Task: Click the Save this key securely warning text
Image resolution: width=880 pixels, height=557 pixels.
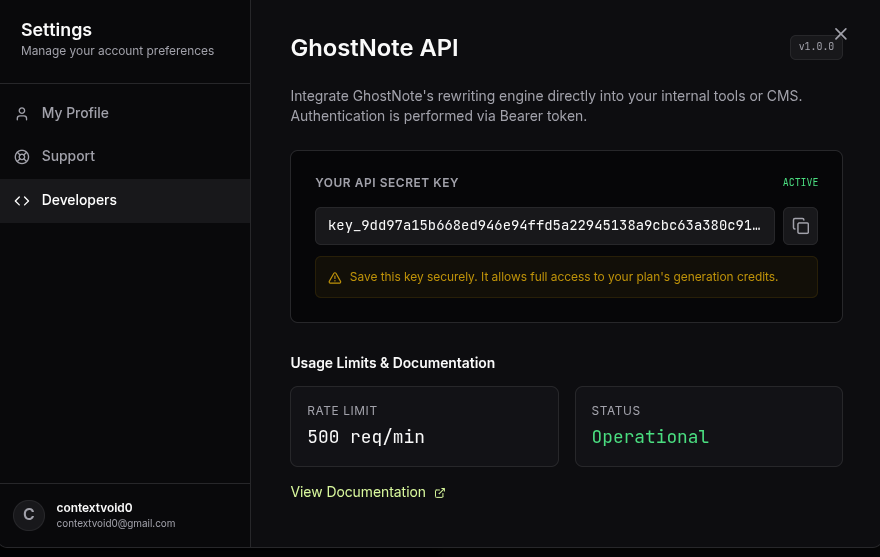Action: coord(563,277)
